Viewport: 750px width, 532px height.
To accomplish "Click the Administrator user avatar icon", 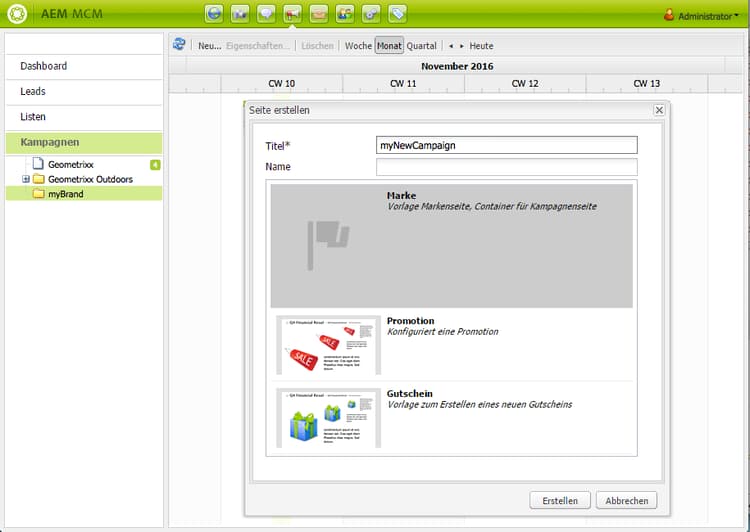I will pyautogui.click(x=669, y=15).
